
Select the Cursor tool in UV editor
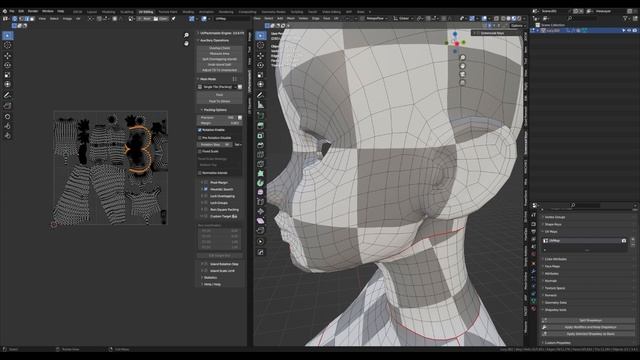coord(7,45)
